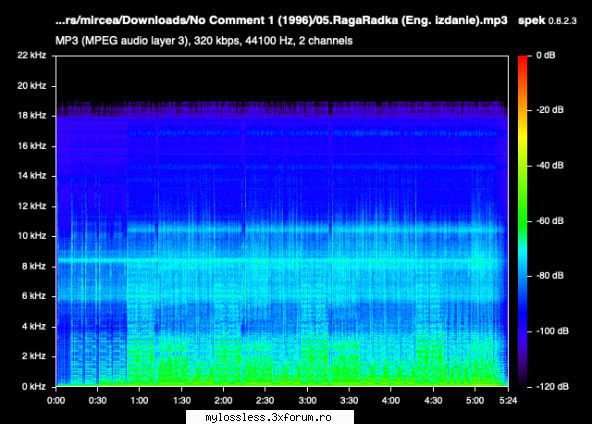Image resolution: width=592 pixels, height=424 pixels.
Task: Click the -20 dB legend label
Action: tap(550, 110)
